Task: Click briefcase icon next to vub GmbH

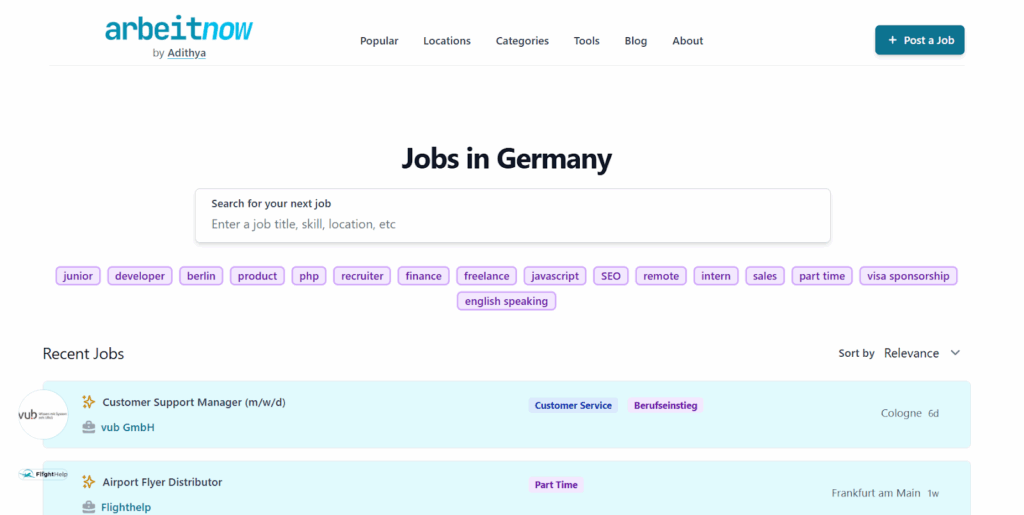Action: click(x=89, y=427)
